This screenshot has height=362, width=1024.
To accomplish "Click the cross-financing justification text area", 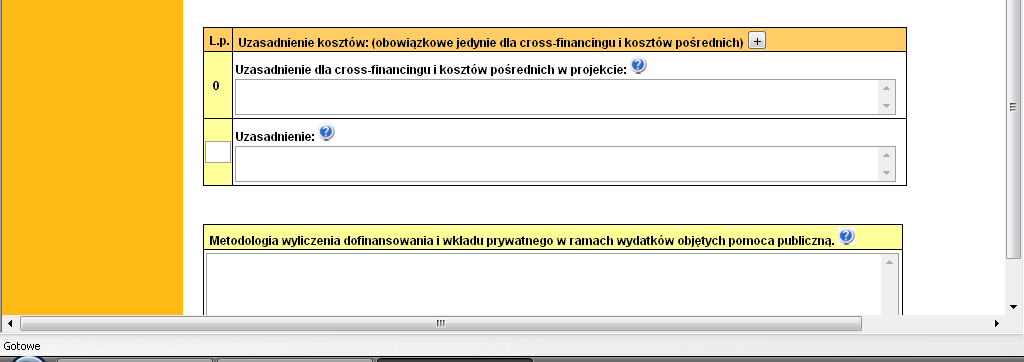I will coord(565,97).
